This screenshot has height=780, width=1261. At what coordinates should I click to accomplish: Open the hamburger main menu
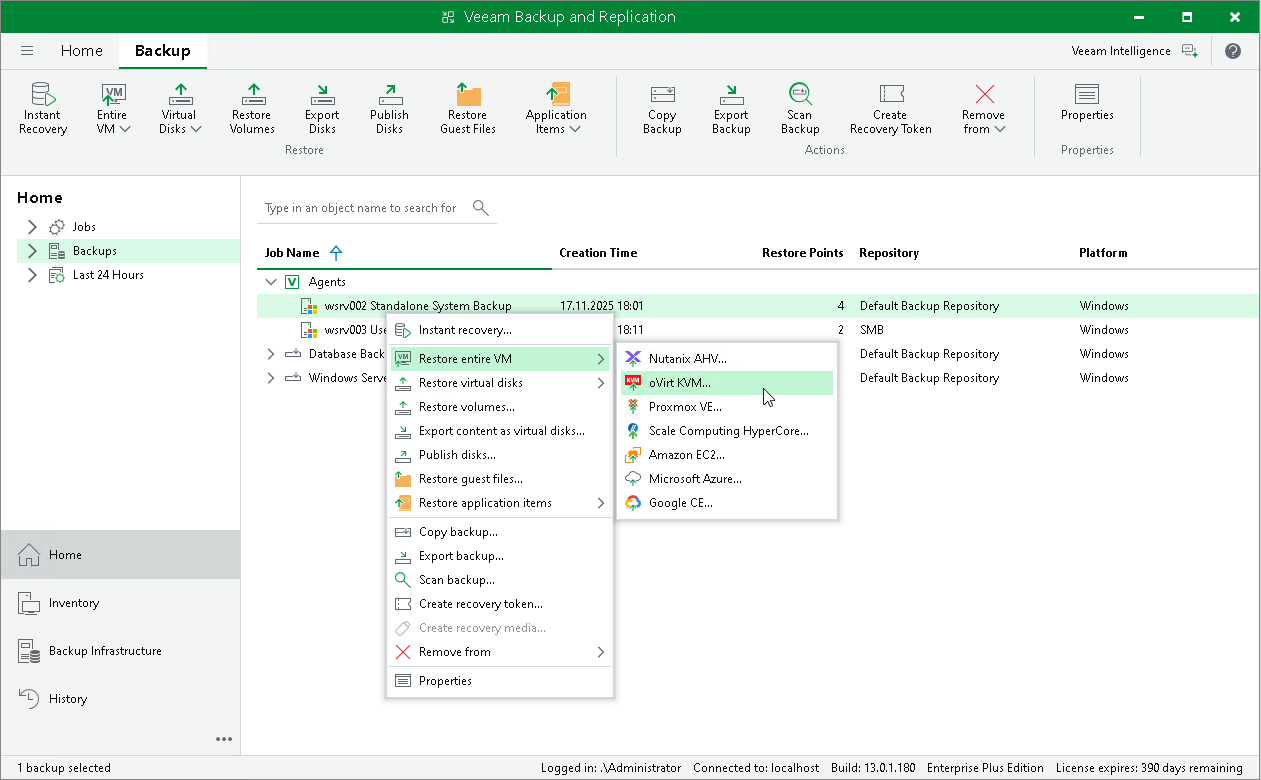[27, 51]
